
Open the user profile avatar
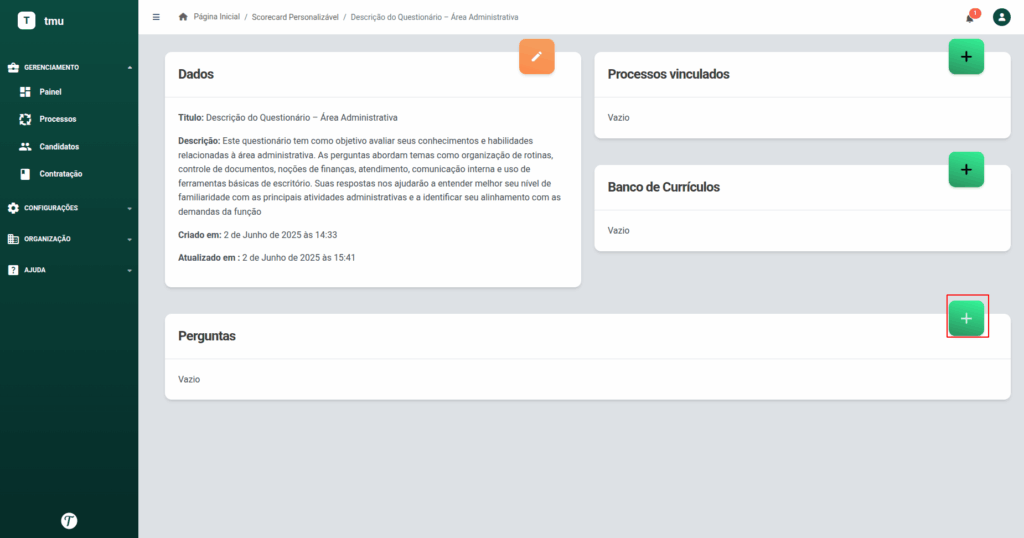click(1001, 17)
